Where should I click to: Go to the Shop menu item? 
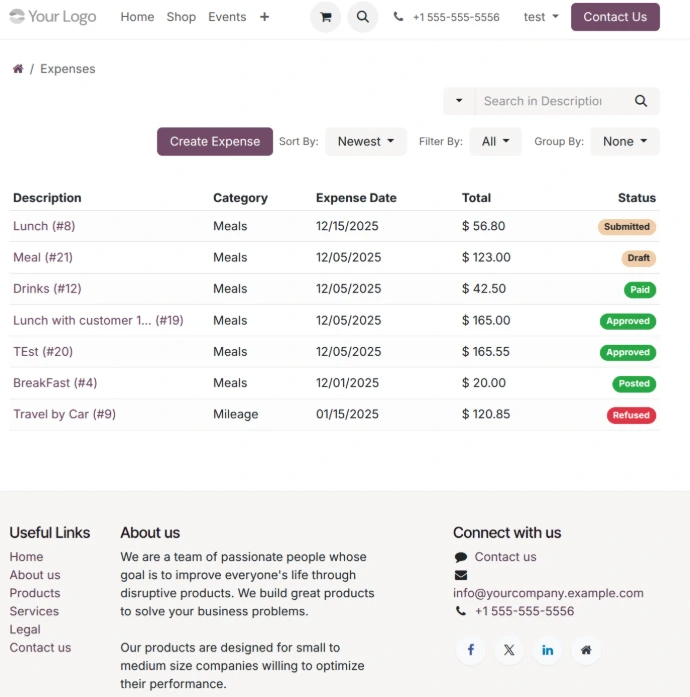tap(181, 17)
